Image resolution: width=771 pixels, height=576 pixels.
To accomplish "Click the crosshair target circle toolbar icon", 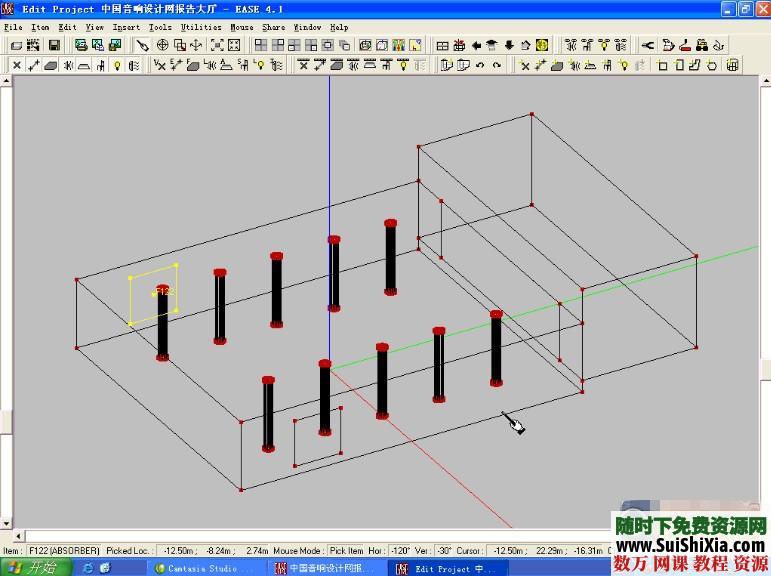I will pos(161,45).
